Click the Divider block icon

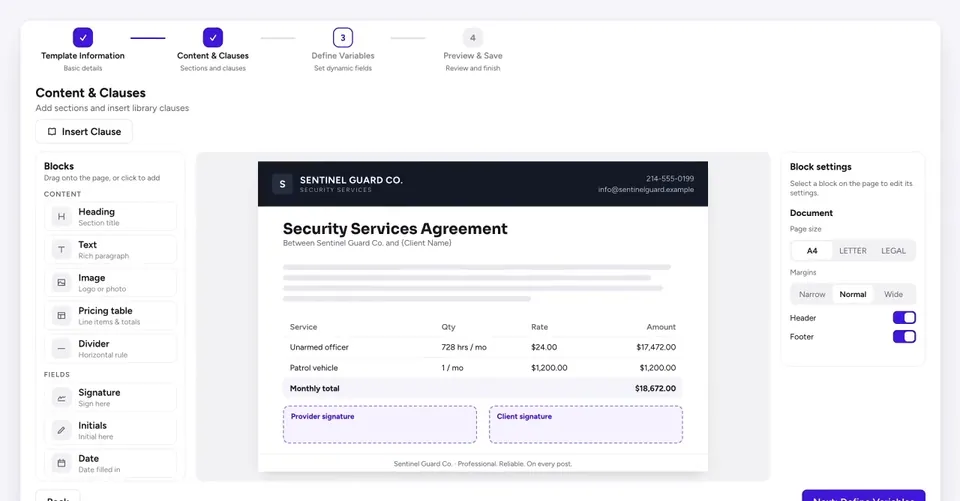pyautogui.click(x=61, y=349)
